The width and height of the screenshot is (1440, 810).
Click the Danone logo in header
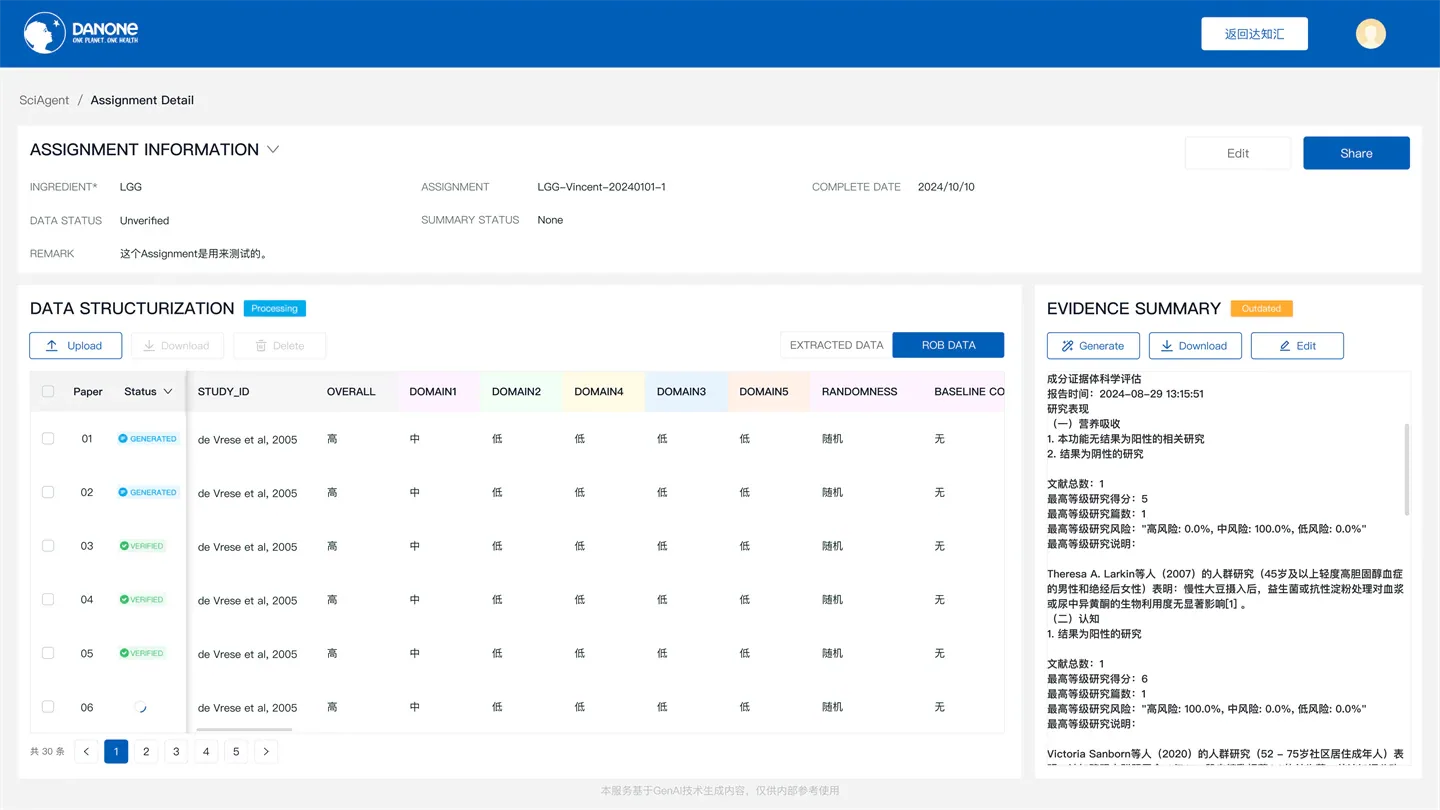pos(81,33)
